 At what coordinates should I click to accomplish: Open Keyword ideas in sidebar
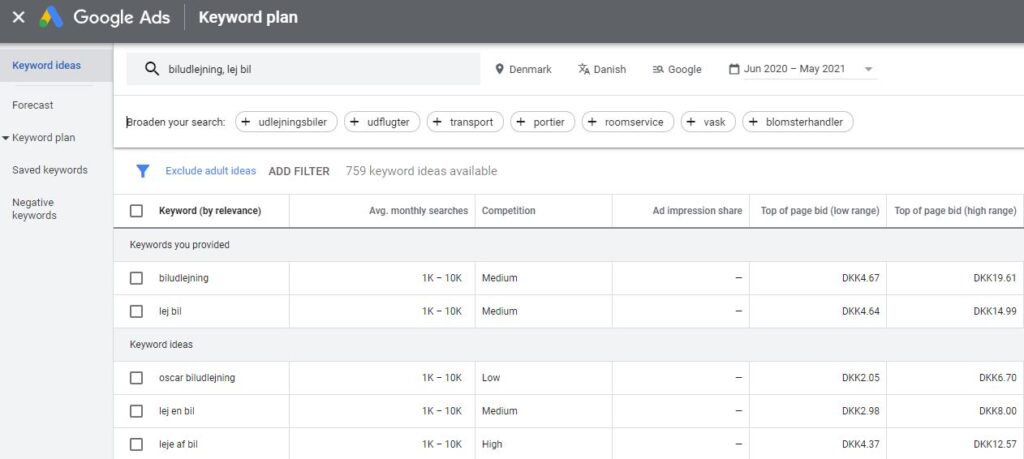click(x=46, y=65)
